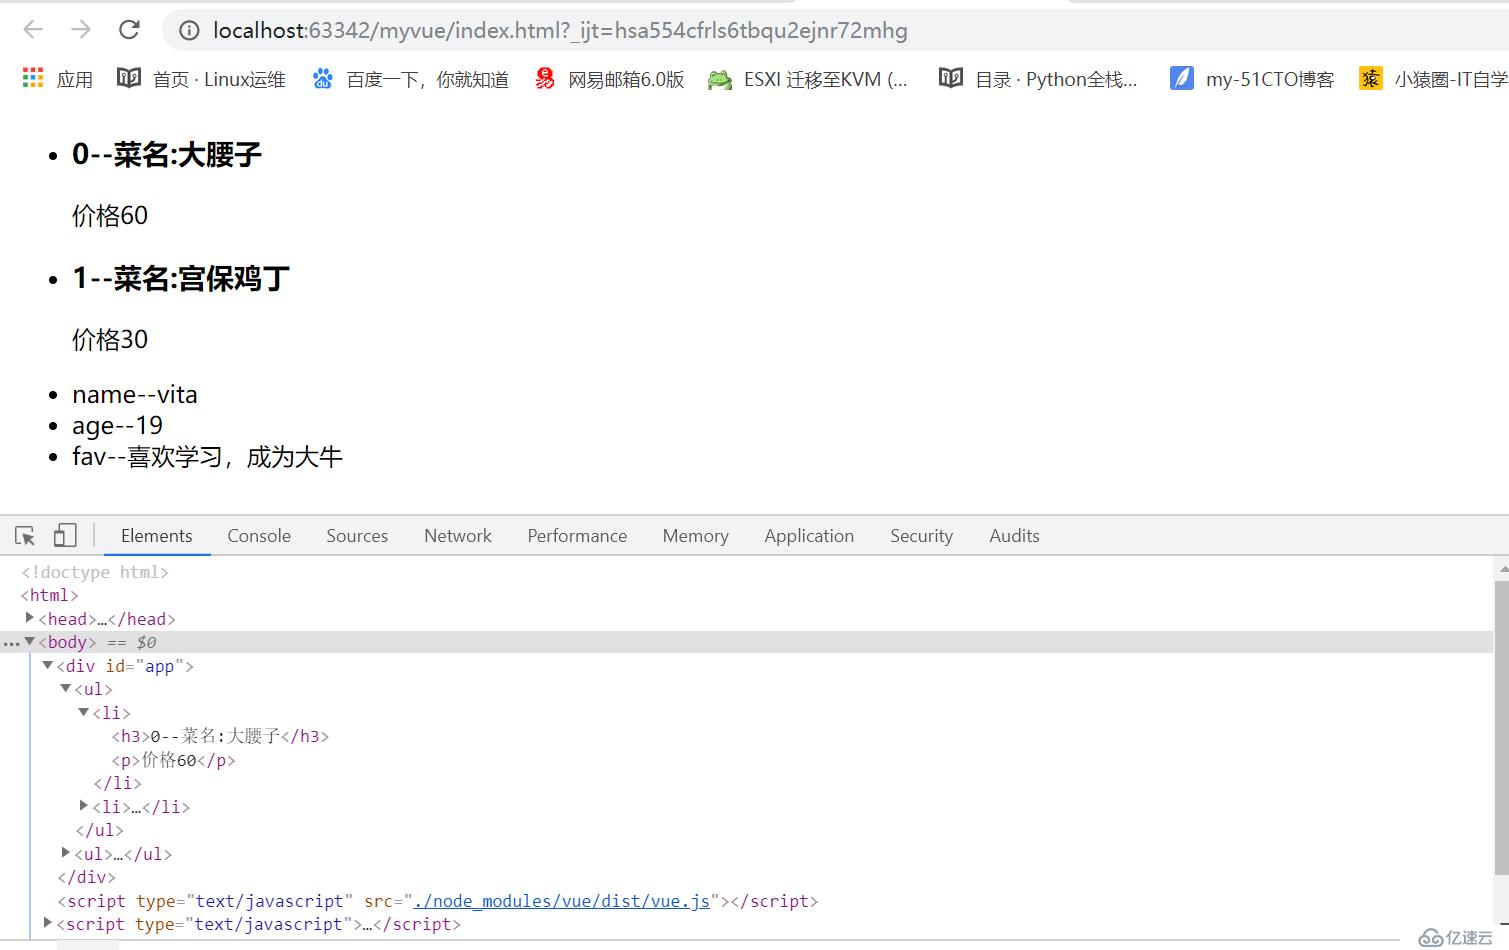The image size is (1509, 950).
Task: Collapse the expanded li node
Action: [84, 712]
